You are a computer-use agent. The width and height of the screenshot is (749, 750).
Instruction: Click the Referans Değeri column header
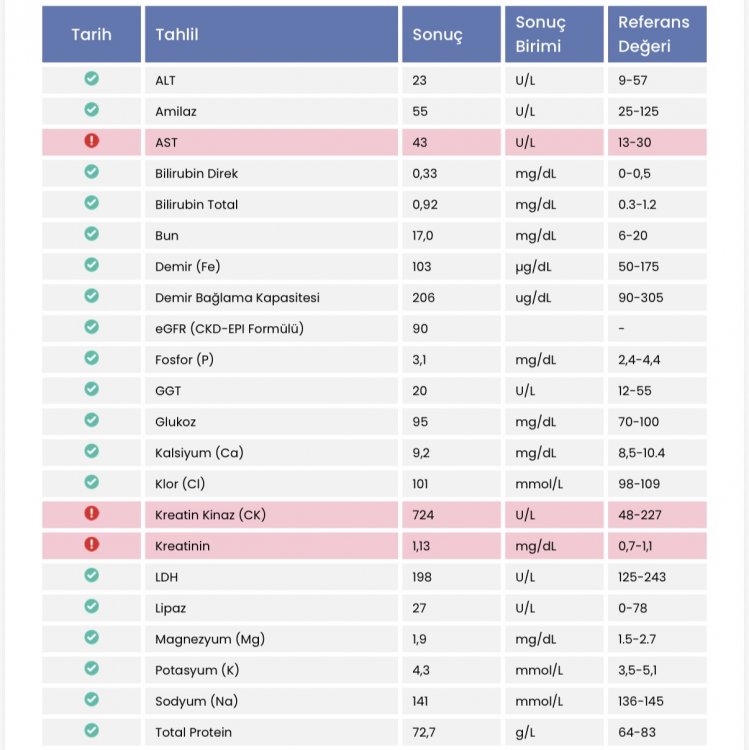656,34
